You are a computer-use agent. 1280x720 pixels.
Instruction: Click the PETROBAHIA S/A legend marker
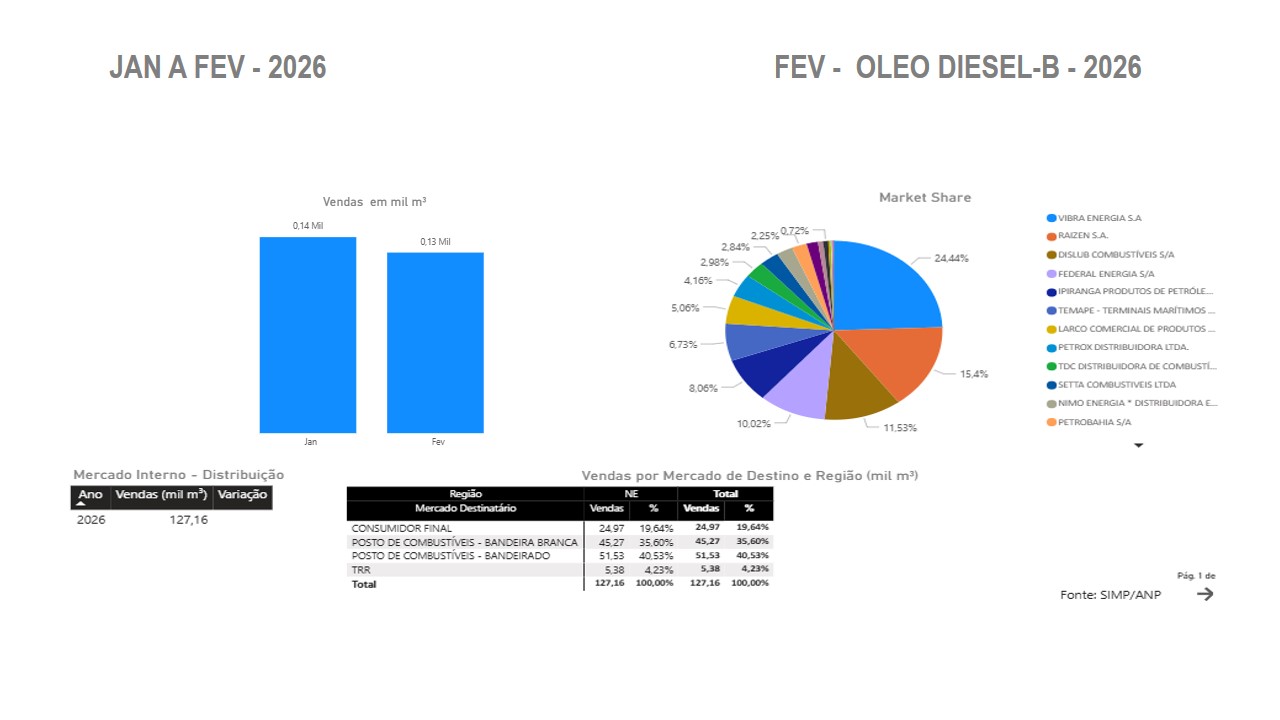[1051, 422]
